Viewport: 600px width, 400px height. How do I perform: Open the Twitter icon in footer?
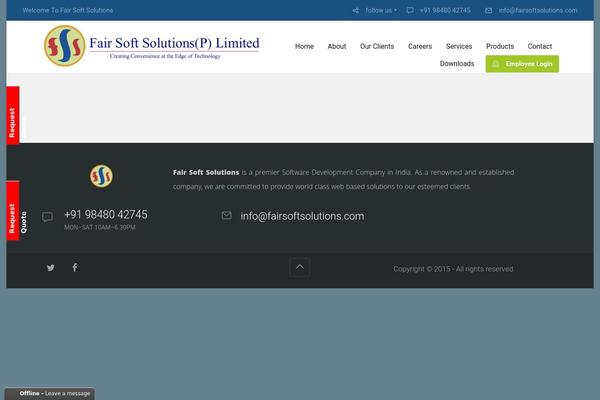(51, 268)
